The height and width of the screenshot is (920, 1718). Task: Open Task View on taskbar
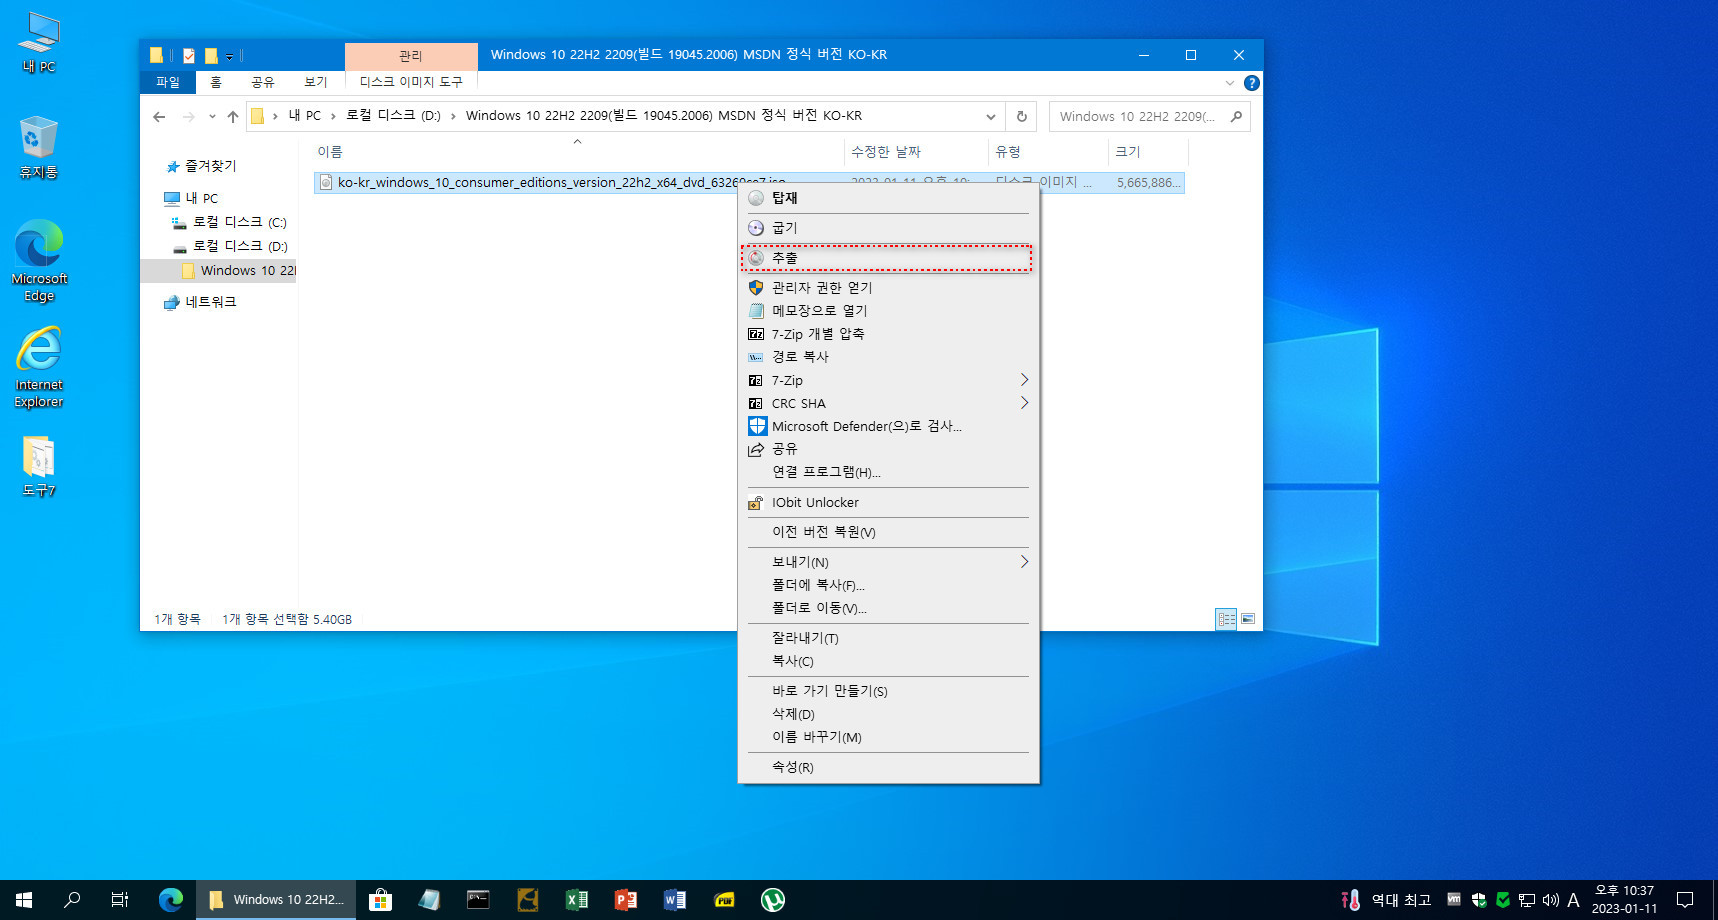pos(120,900)
